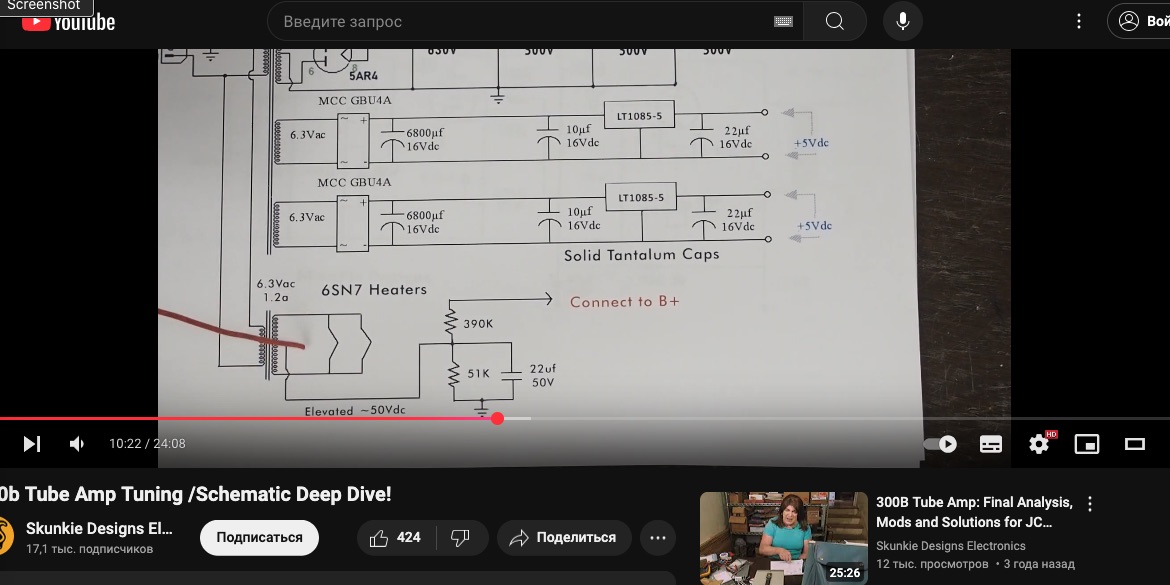Open the recommended 300B Tube Amp thumbnail

coord(783,538)
